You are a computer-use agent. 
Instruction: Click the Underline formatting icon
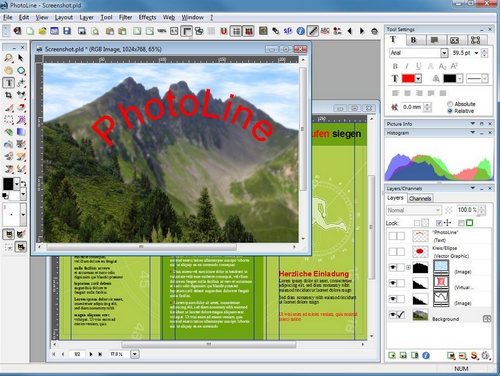pyautogui.click(x=418, y=66)
